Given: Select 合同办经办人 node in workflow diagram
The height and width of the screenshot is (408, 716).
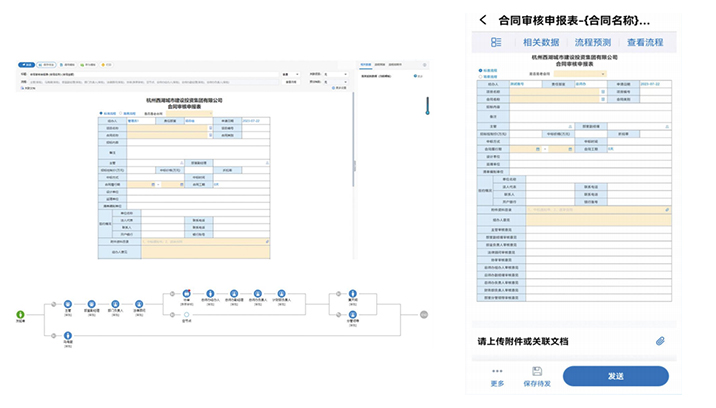Looking at the screenshot, I should pos(210,293).
